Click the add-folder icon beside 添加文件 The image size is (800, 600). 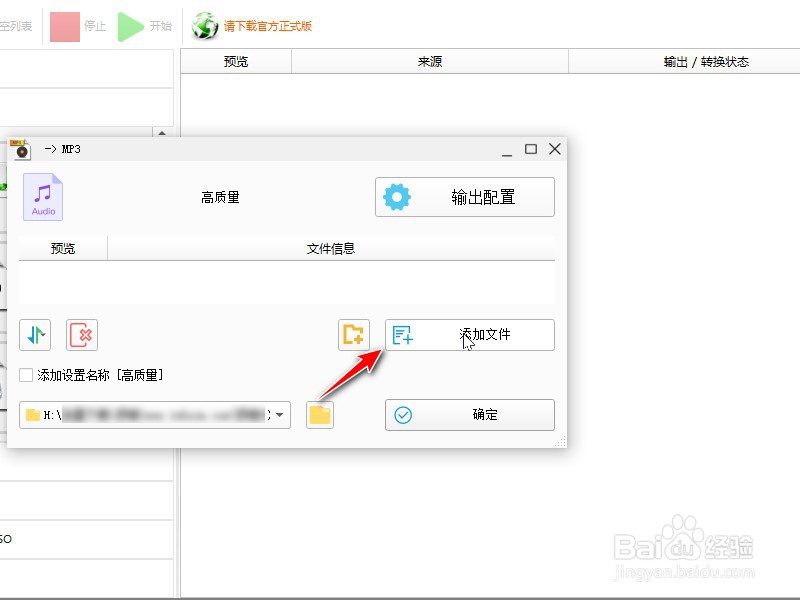click(x=353, y=335)
